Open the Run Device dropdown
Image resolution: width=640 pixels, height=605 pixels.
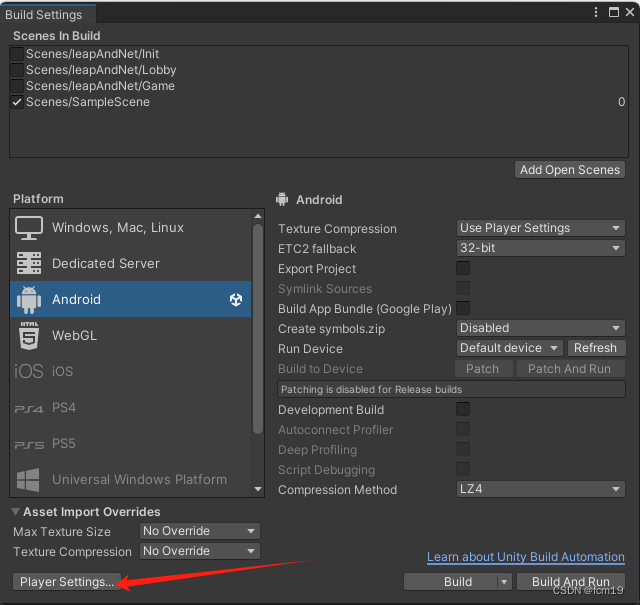pyautogui.click(x=509, y=348)
